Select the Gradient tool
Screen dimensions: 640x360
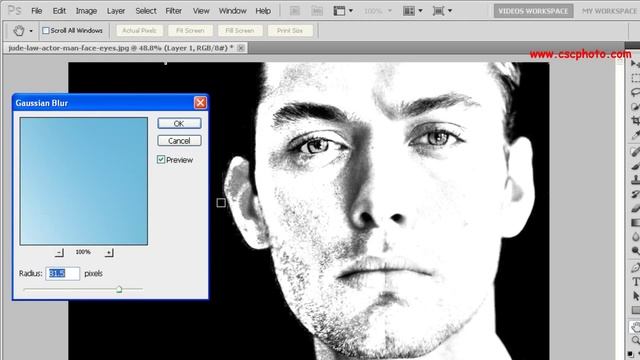pos(635,222)
